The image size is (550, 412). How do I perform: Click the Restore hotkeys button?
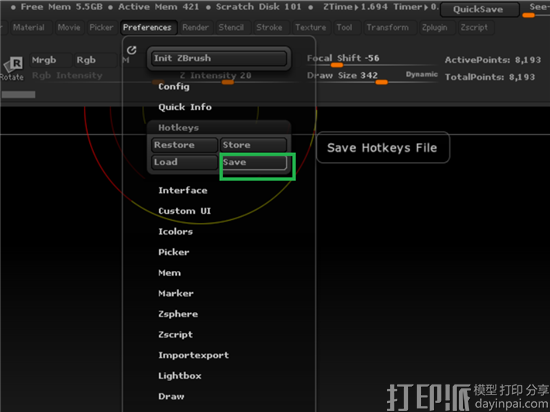coord(184,145)
